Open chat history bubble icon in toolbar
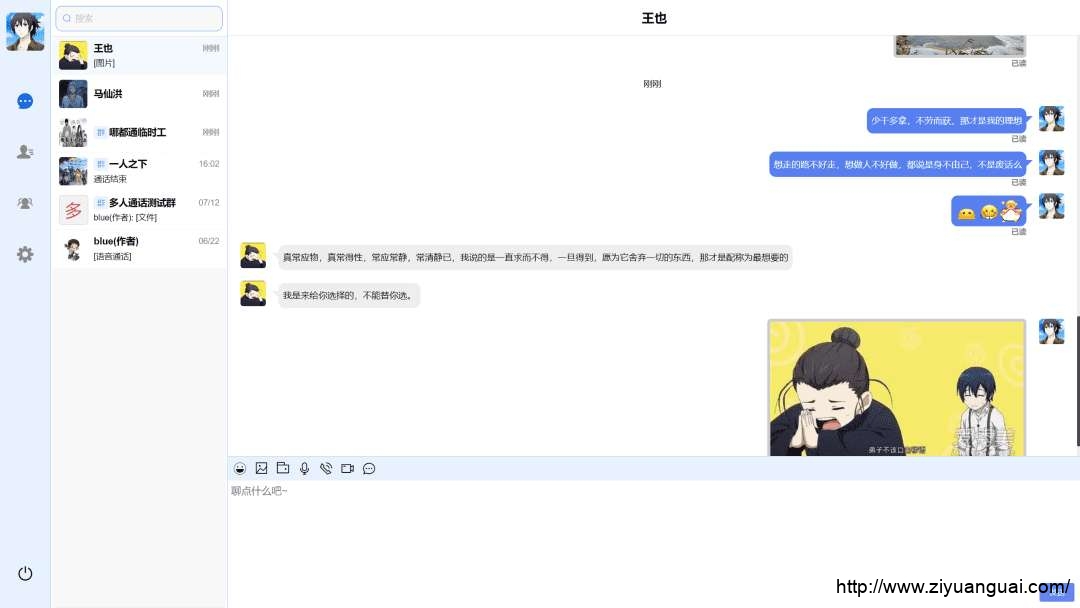The width and height of the screenshot is (1080, 608). 369,468
